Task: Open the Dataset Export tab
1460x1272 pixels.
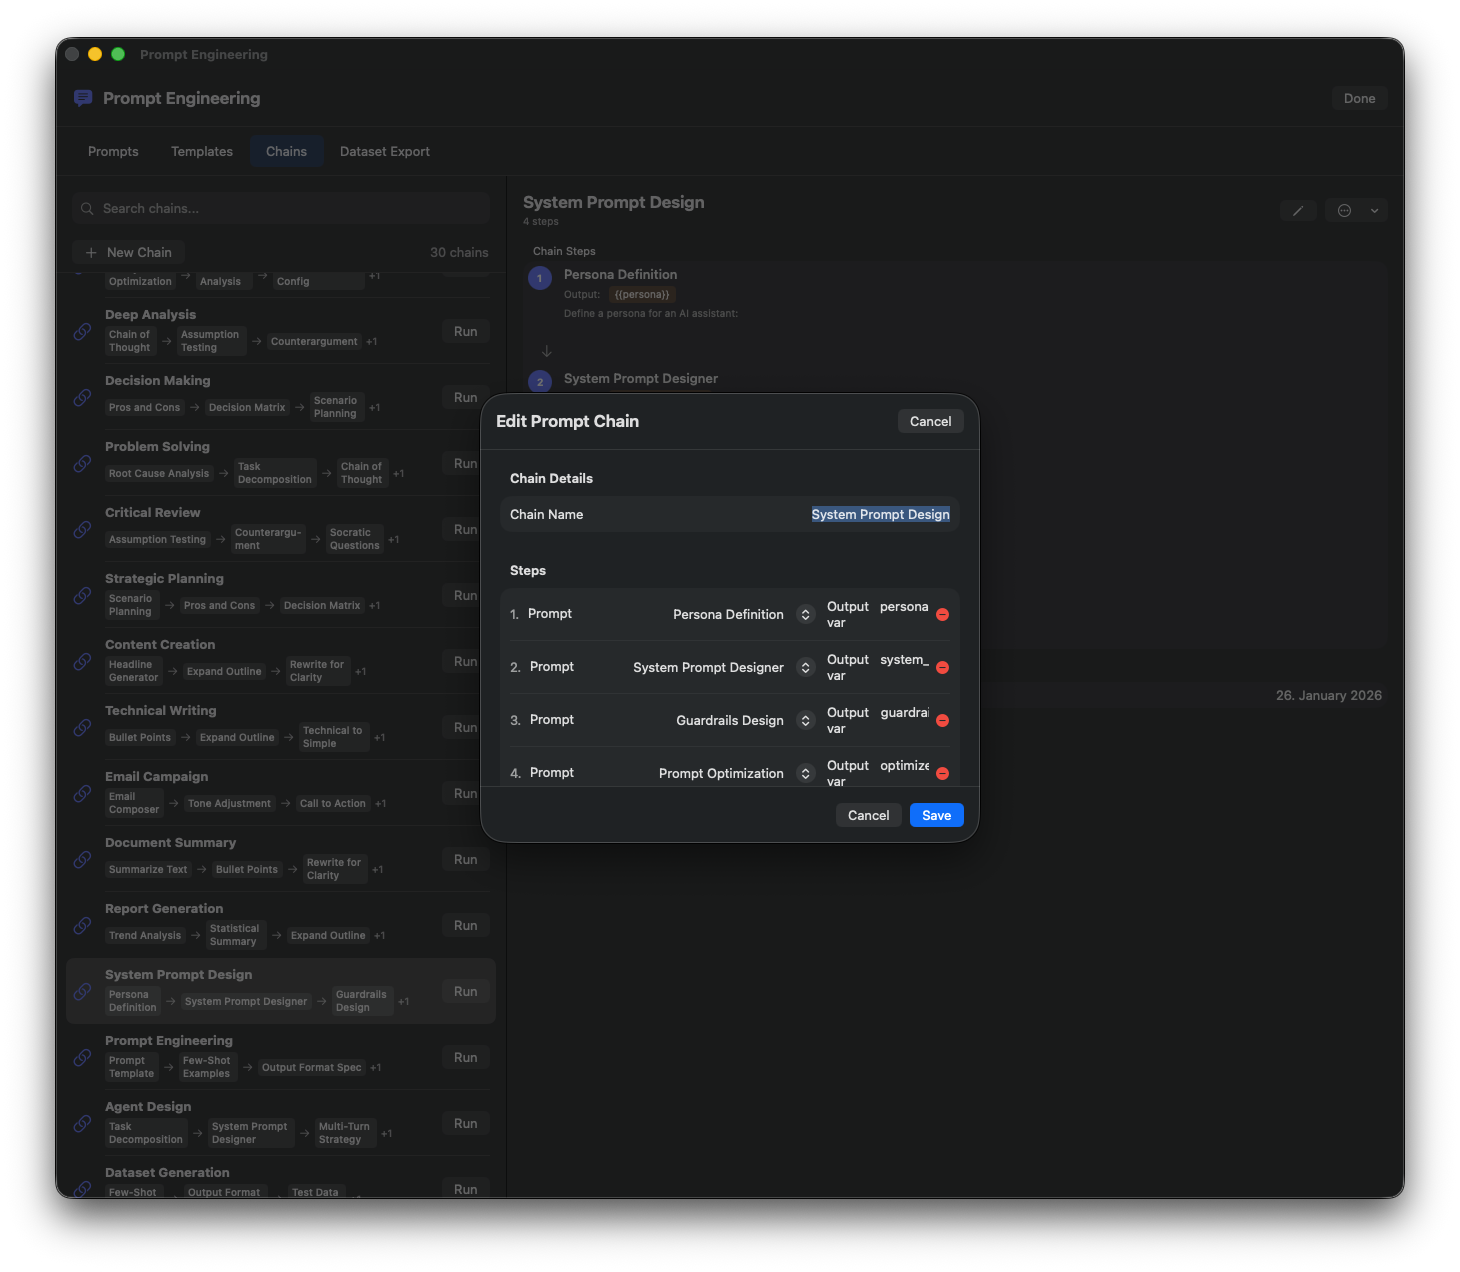Action: [385, 152]
